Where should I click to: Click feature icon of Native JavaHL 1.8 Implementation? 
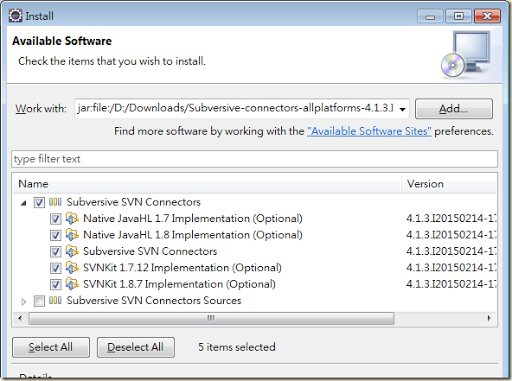point(72,235)
